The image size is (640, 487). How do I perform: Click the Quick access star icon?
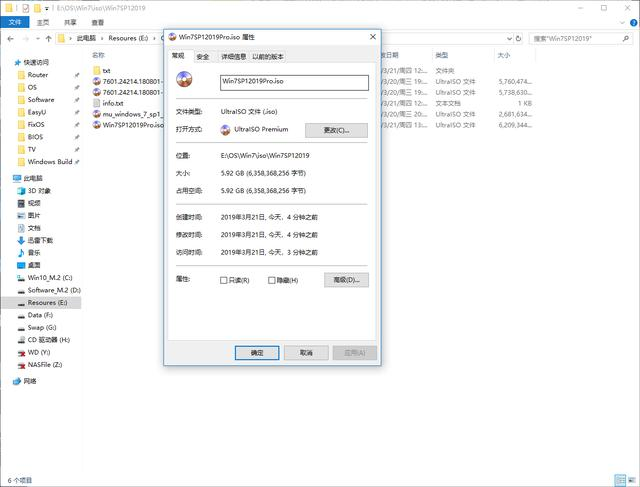coord(17,62)
